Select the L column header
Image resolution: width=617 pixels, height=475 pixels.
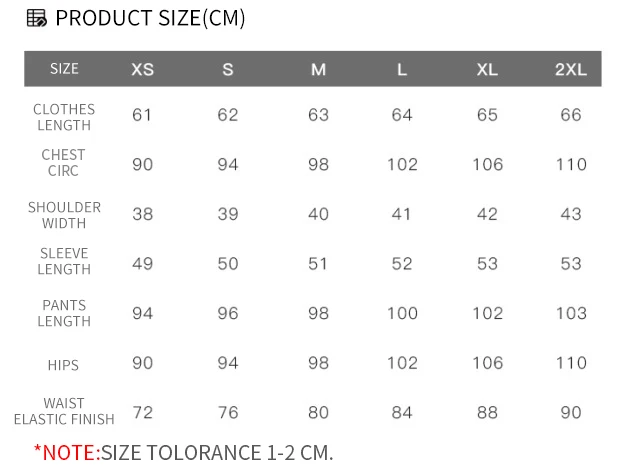pyautogui.click(x=402, y=70)
